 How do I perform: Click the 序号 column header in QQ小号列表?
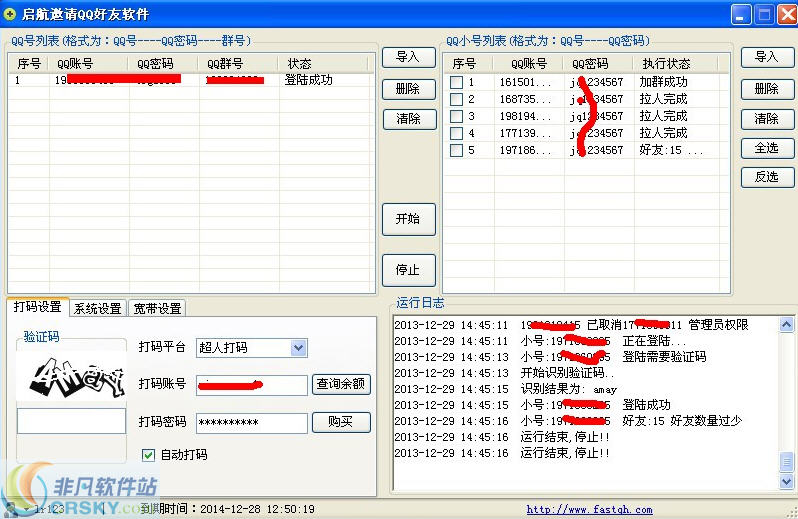click(468, 64)
